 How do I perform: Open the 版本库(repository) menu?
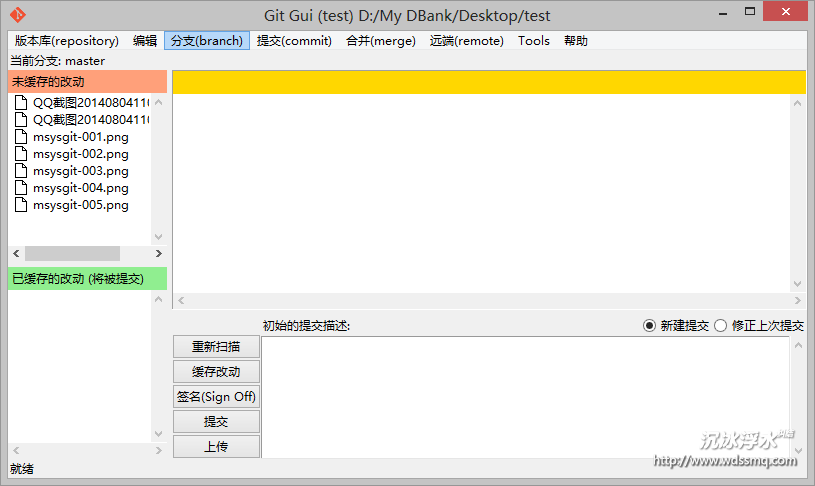click(x=67, y=41)
